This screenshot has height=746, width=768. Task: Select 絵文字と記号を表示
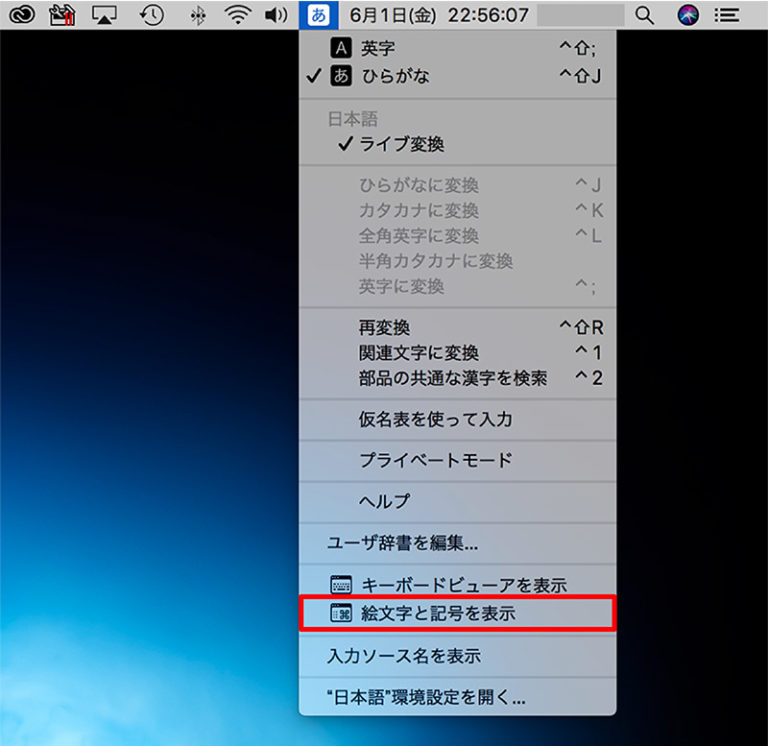click(x=457, y=613)
